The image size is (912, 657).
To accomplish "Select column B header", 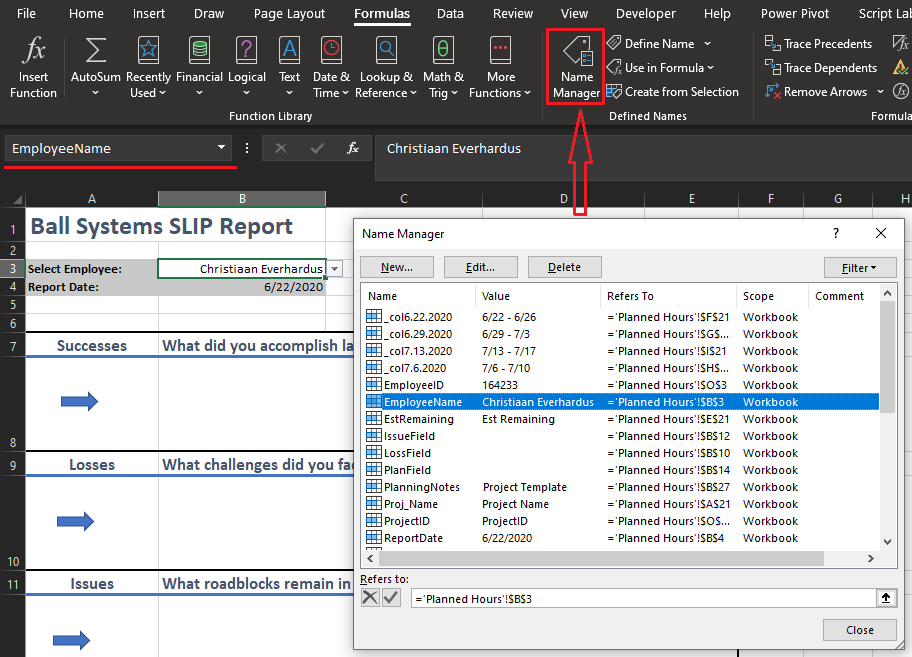I will pos(242,199).
